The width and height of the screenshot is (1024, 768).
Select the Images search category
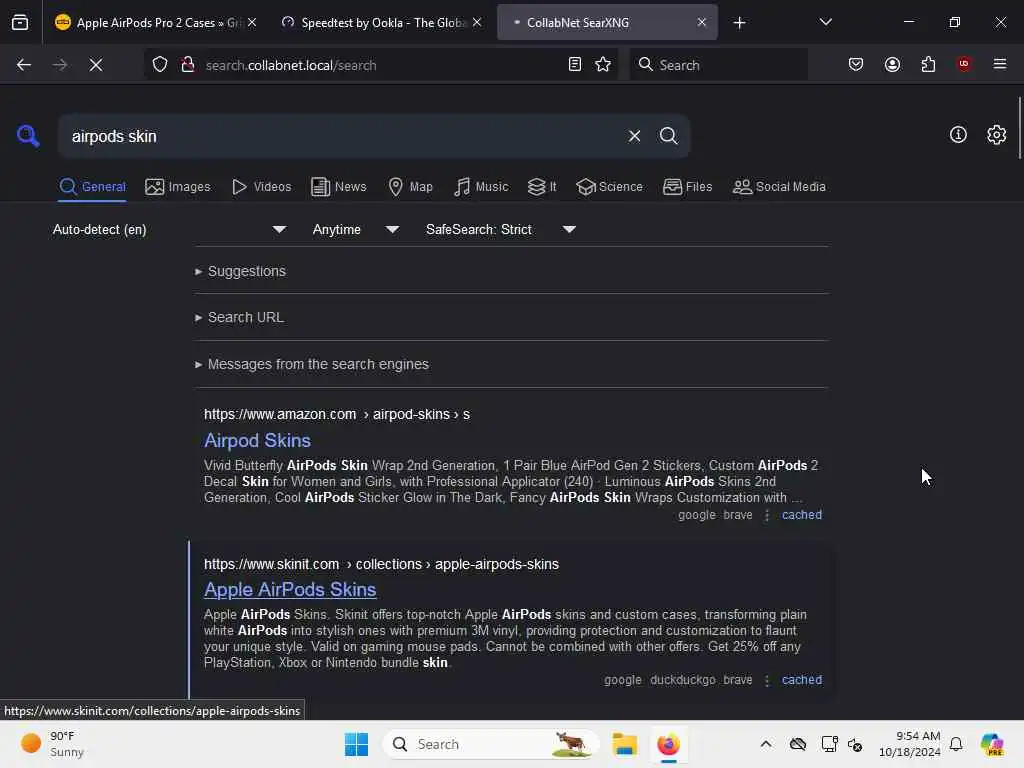178,187
